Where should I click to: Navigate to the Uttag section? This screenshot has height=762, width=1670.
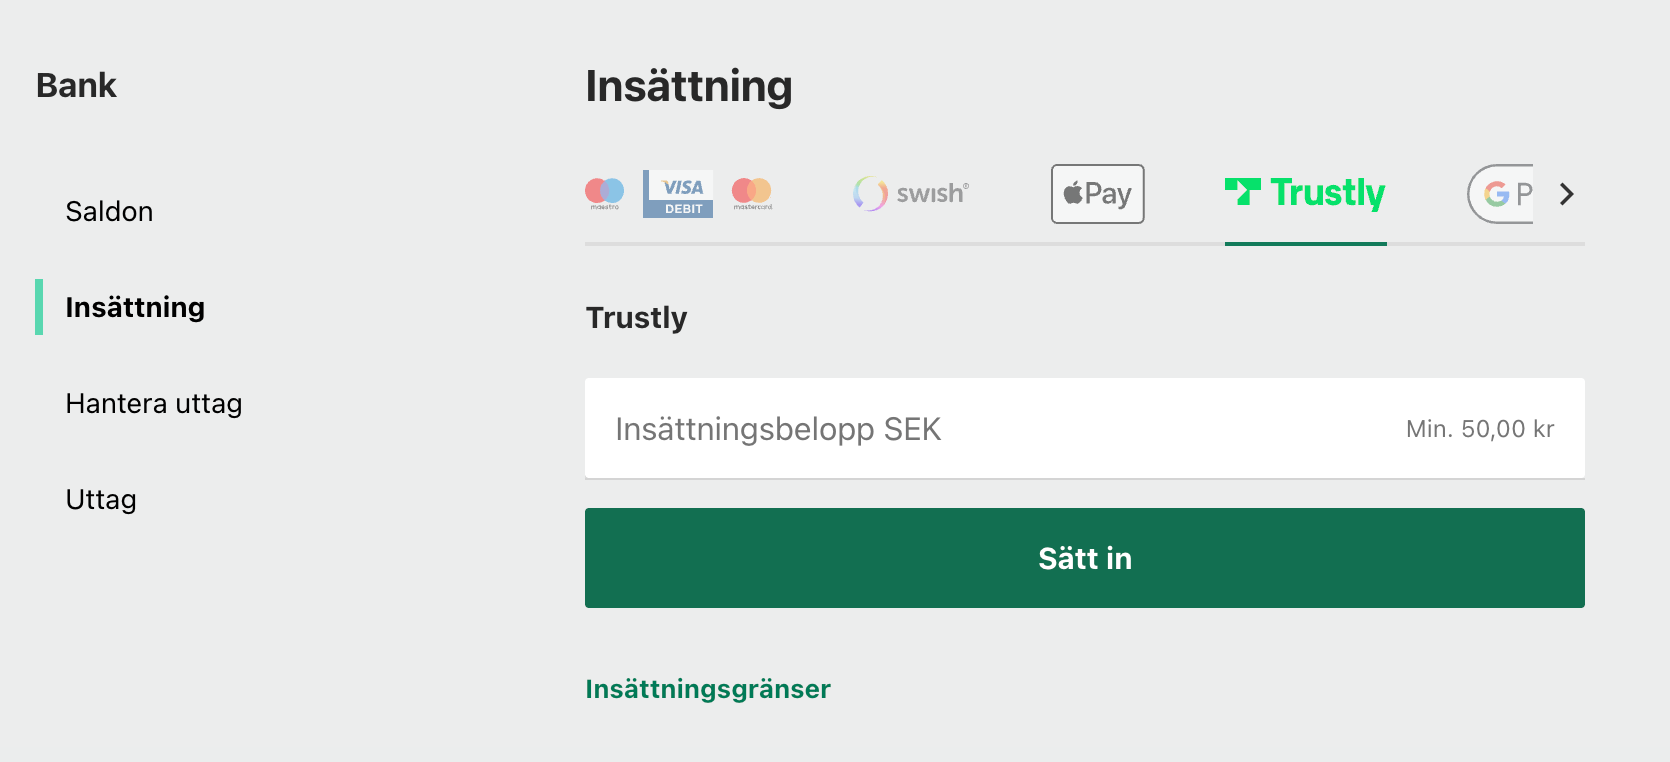coord(100,499)
